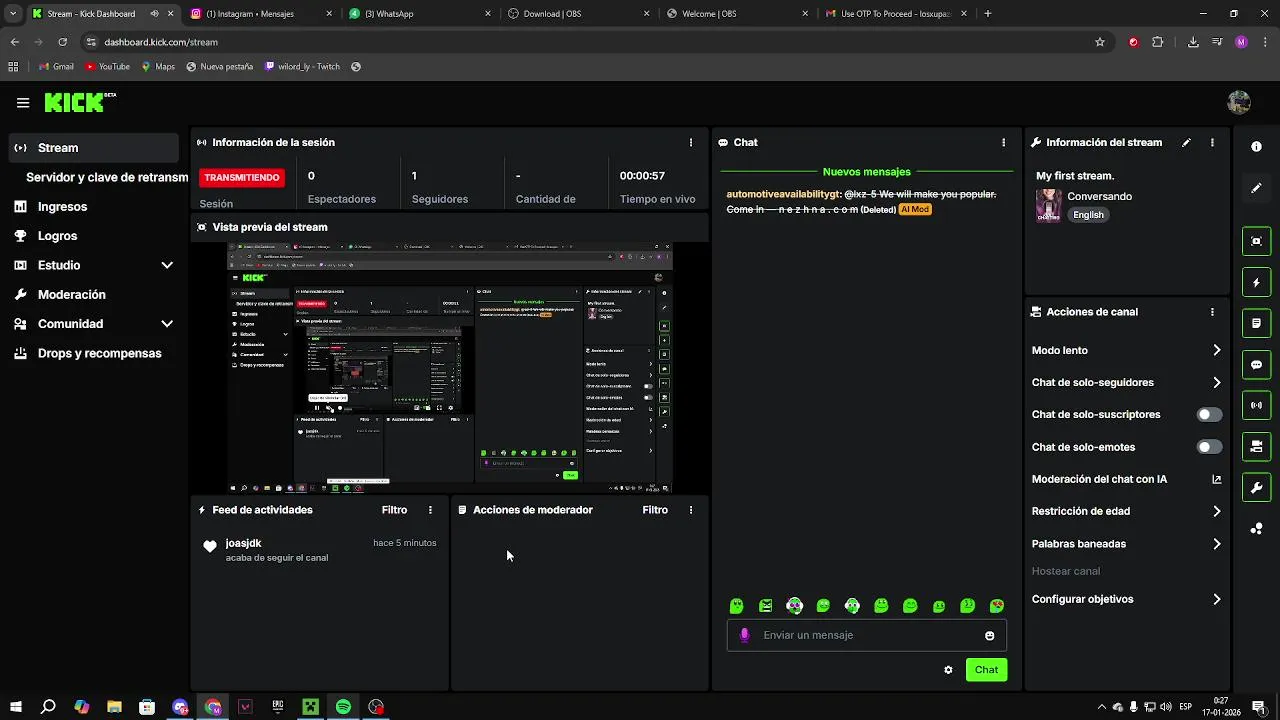
Task: Open the YouTube bookmark
Action: 107,67
